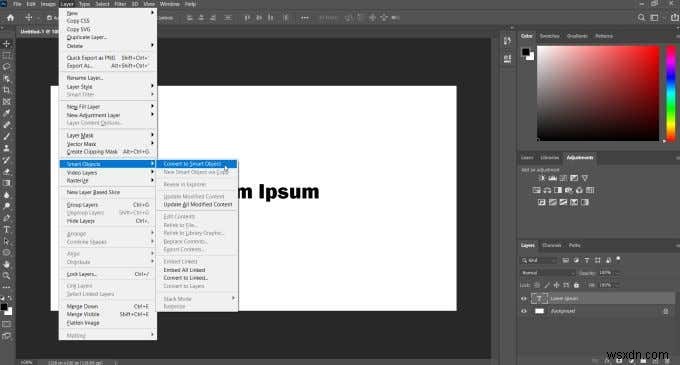The height and width of the screenshot is (365, 680).
Task: Open the blend mode Normal dropdown
Action: [548, 273]
